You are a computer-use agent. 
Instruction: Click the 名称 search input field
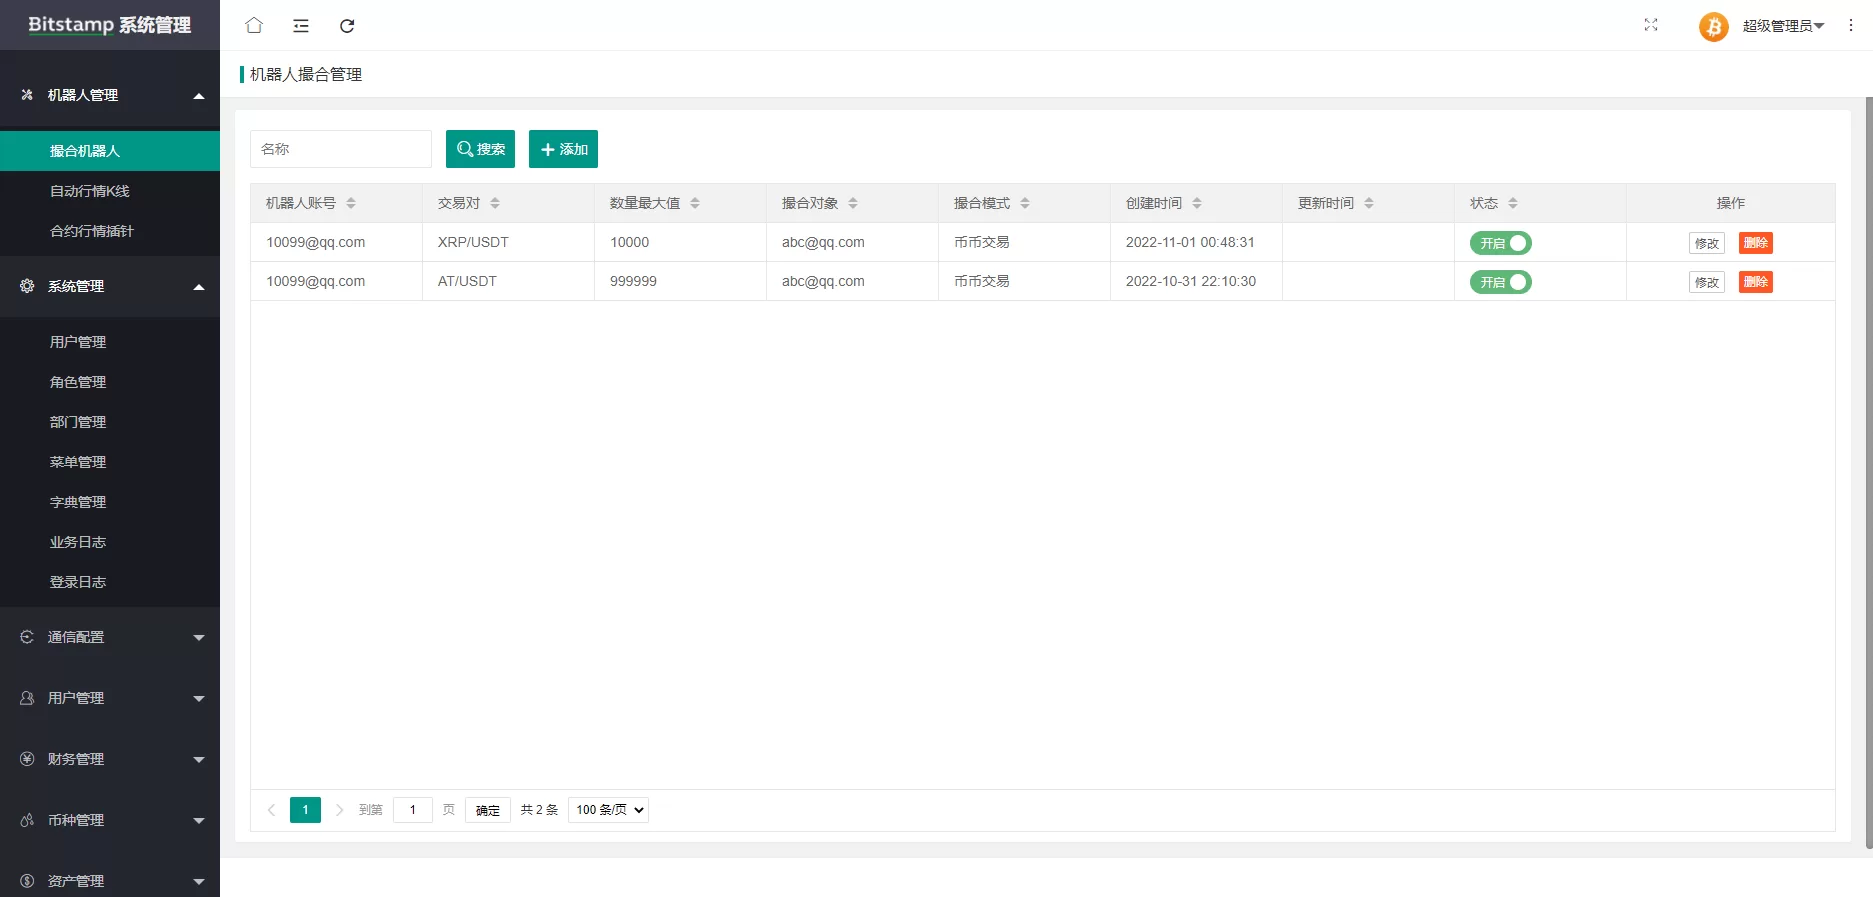click(x=340, y=149)
